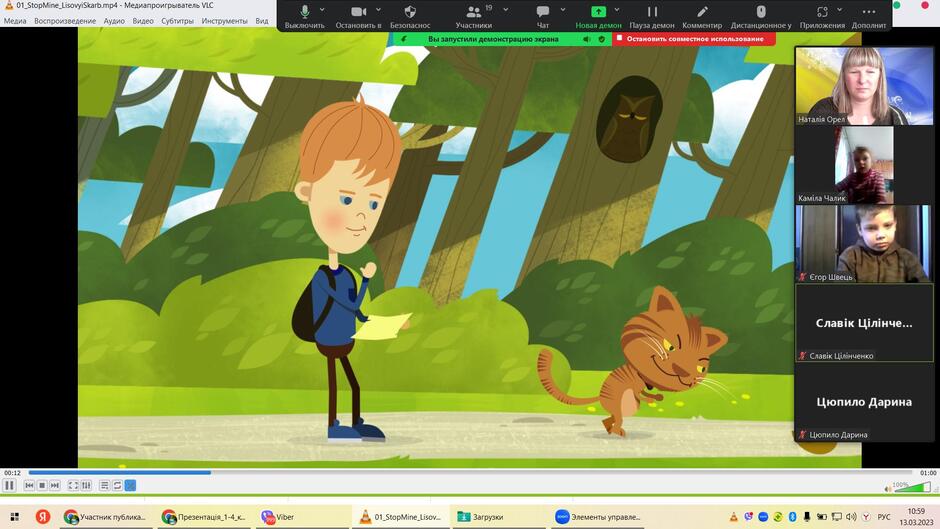
Task: Toggle VLC loop mode
Action: pyautogui.click(x=118, y=485)
